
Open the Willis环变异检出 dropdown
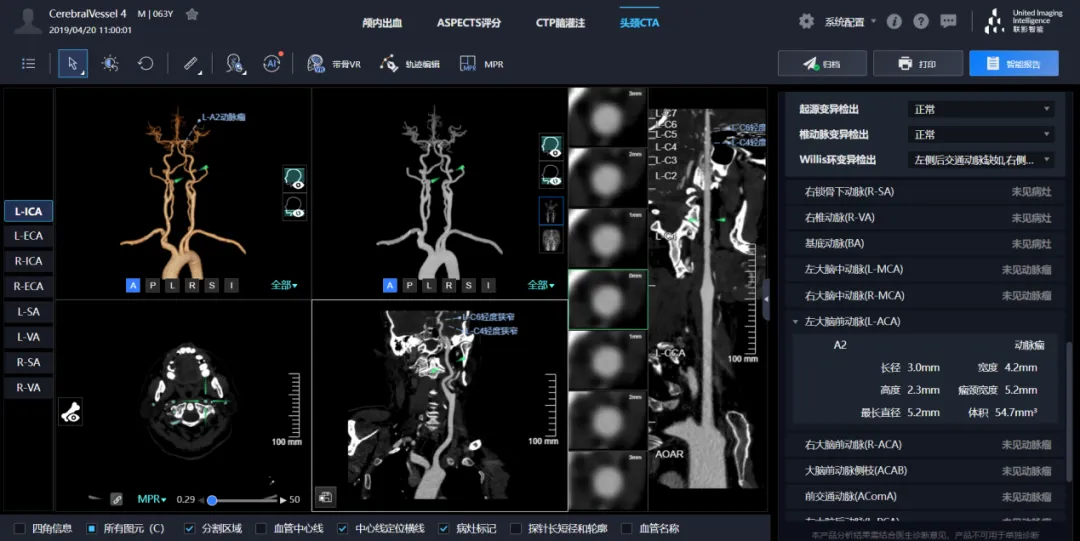(x=980, y=160)
